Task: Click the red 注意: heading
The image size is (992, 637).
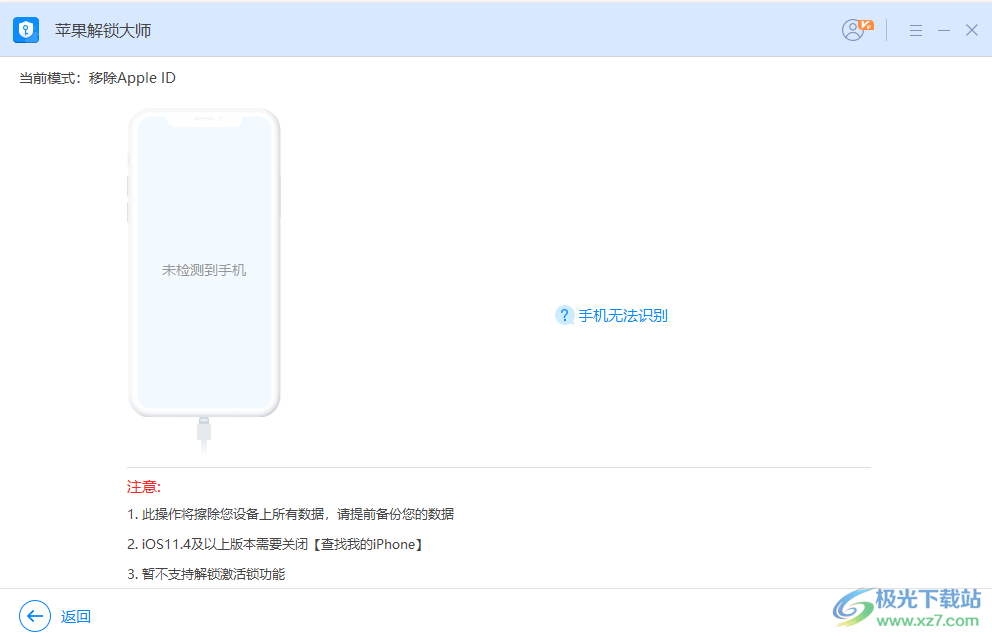Action: click(144, 486)
